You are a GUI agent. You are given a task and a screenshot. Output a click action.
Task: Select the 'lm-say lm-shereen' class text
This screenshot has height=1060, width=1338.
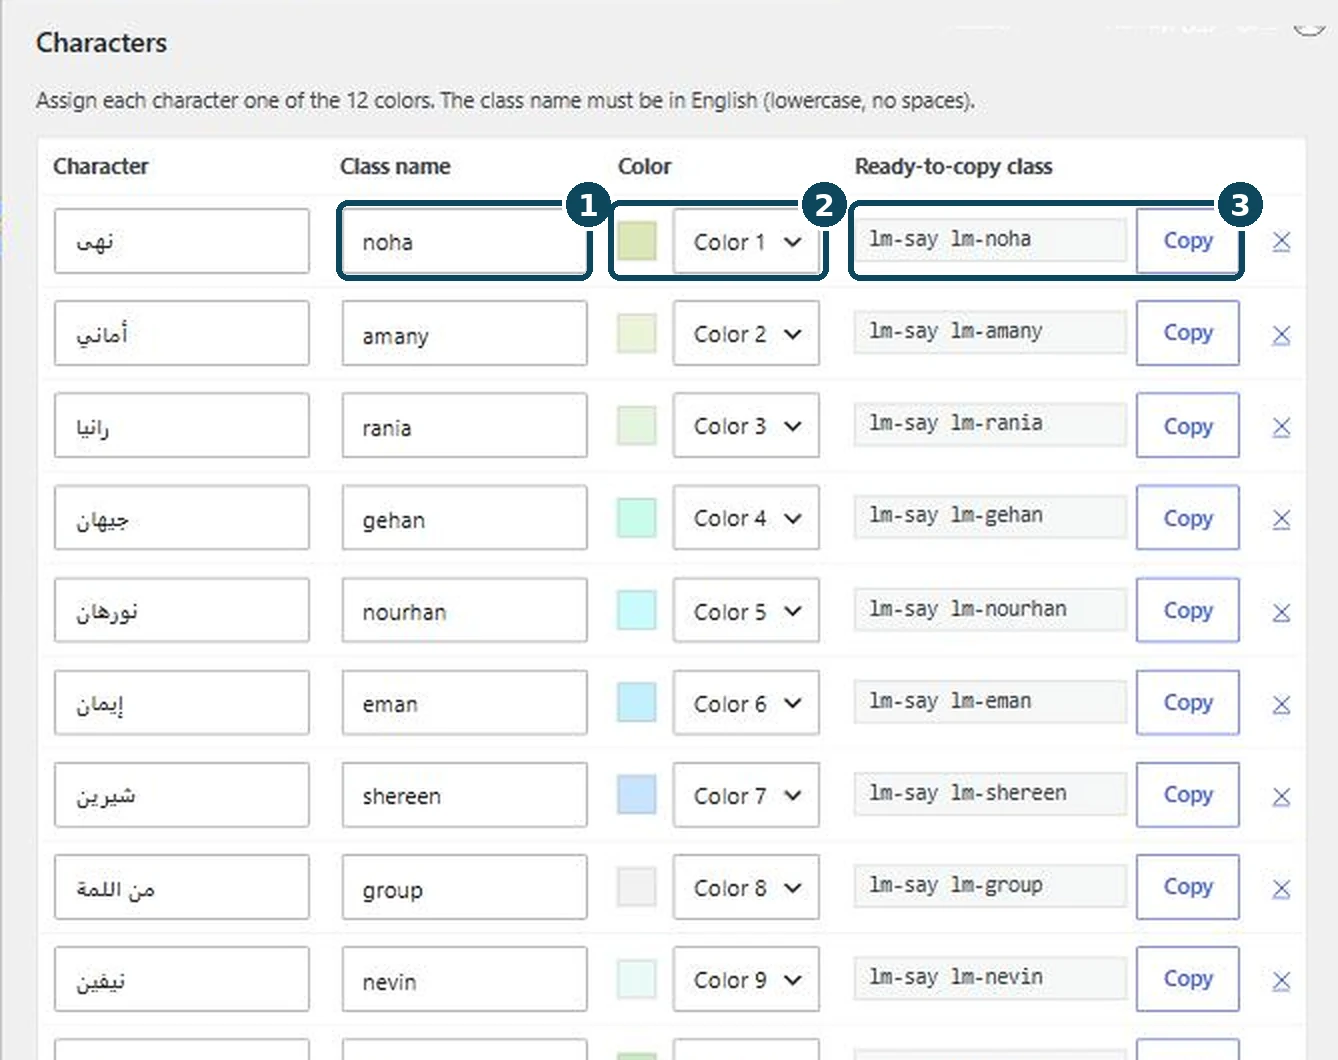click(x=968, y=793)
